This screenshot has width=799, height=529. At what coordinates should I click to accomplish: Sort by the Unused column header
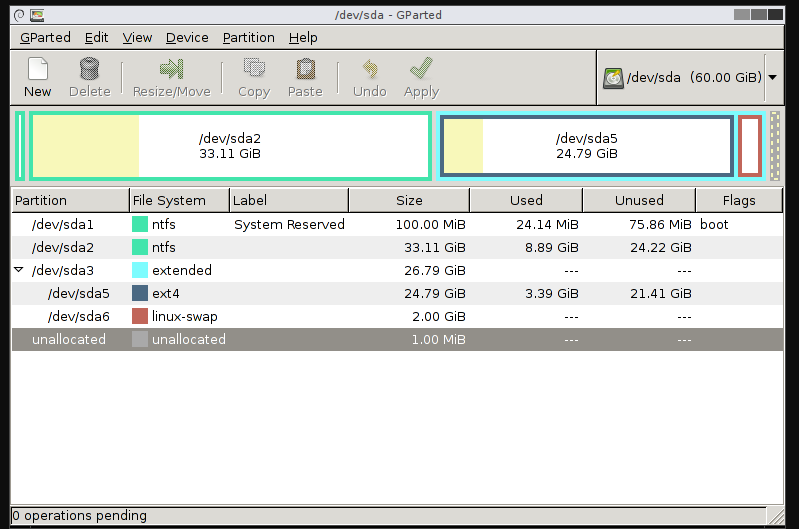[x=640, y=200]
